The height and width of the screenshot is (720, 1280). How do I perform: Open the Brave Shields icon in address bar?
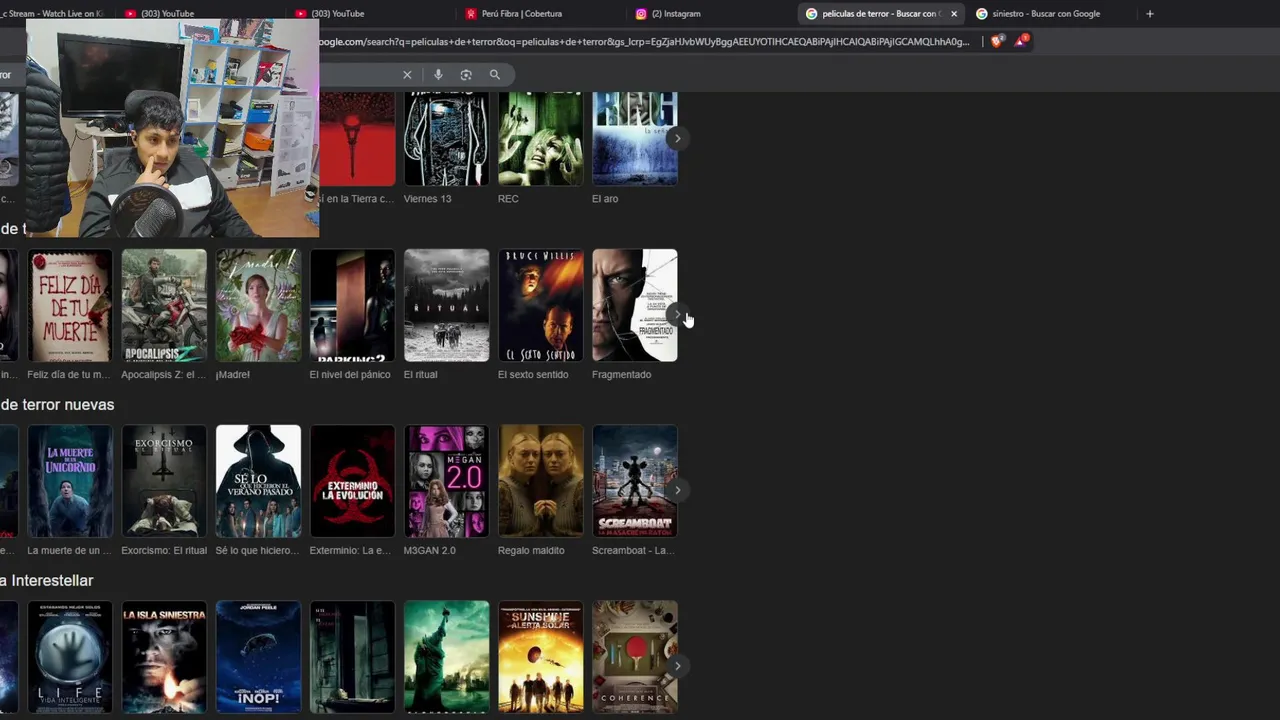pos(996,41)
